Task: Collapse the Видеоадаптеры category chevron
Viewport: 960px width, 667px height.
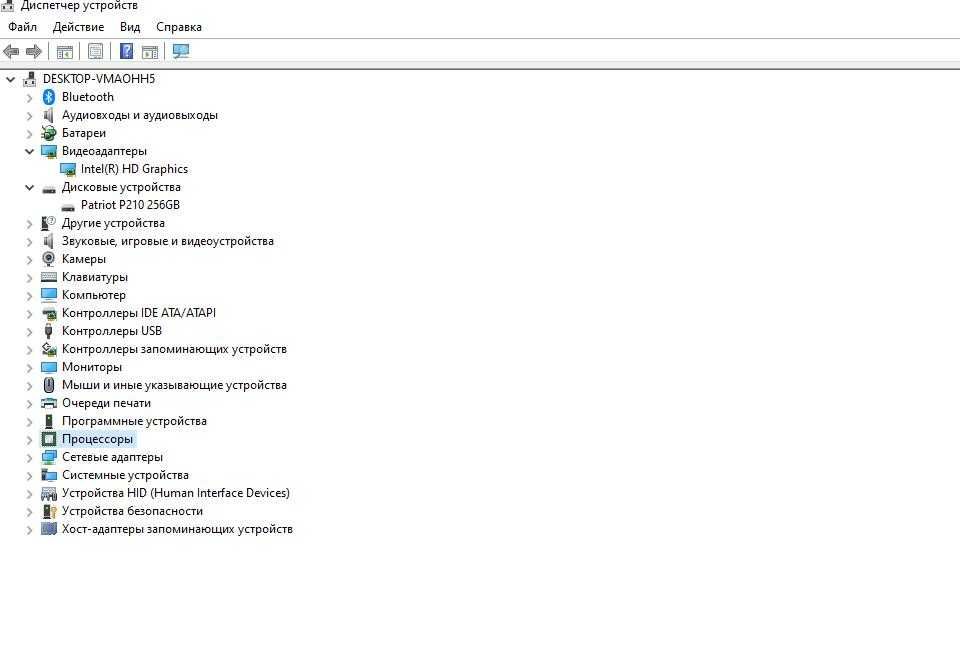Action: coord(29,151)
